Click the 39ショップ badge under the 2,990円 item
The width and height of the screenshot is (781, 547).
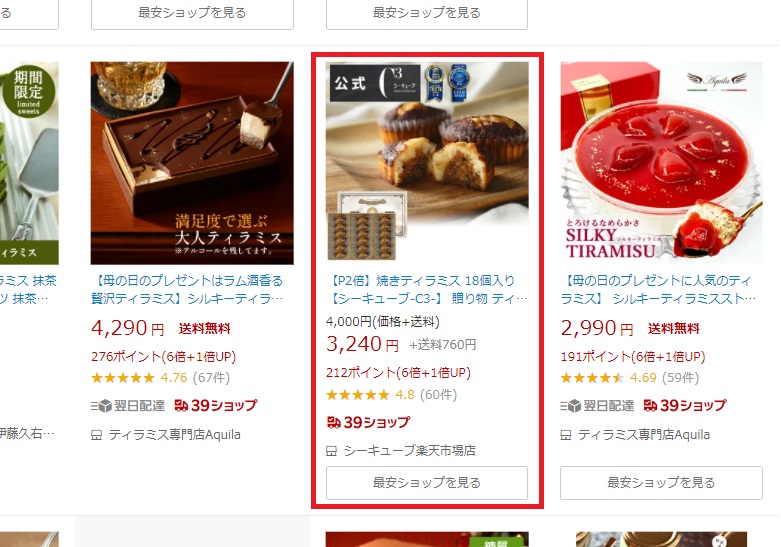(x=685, y=406)
